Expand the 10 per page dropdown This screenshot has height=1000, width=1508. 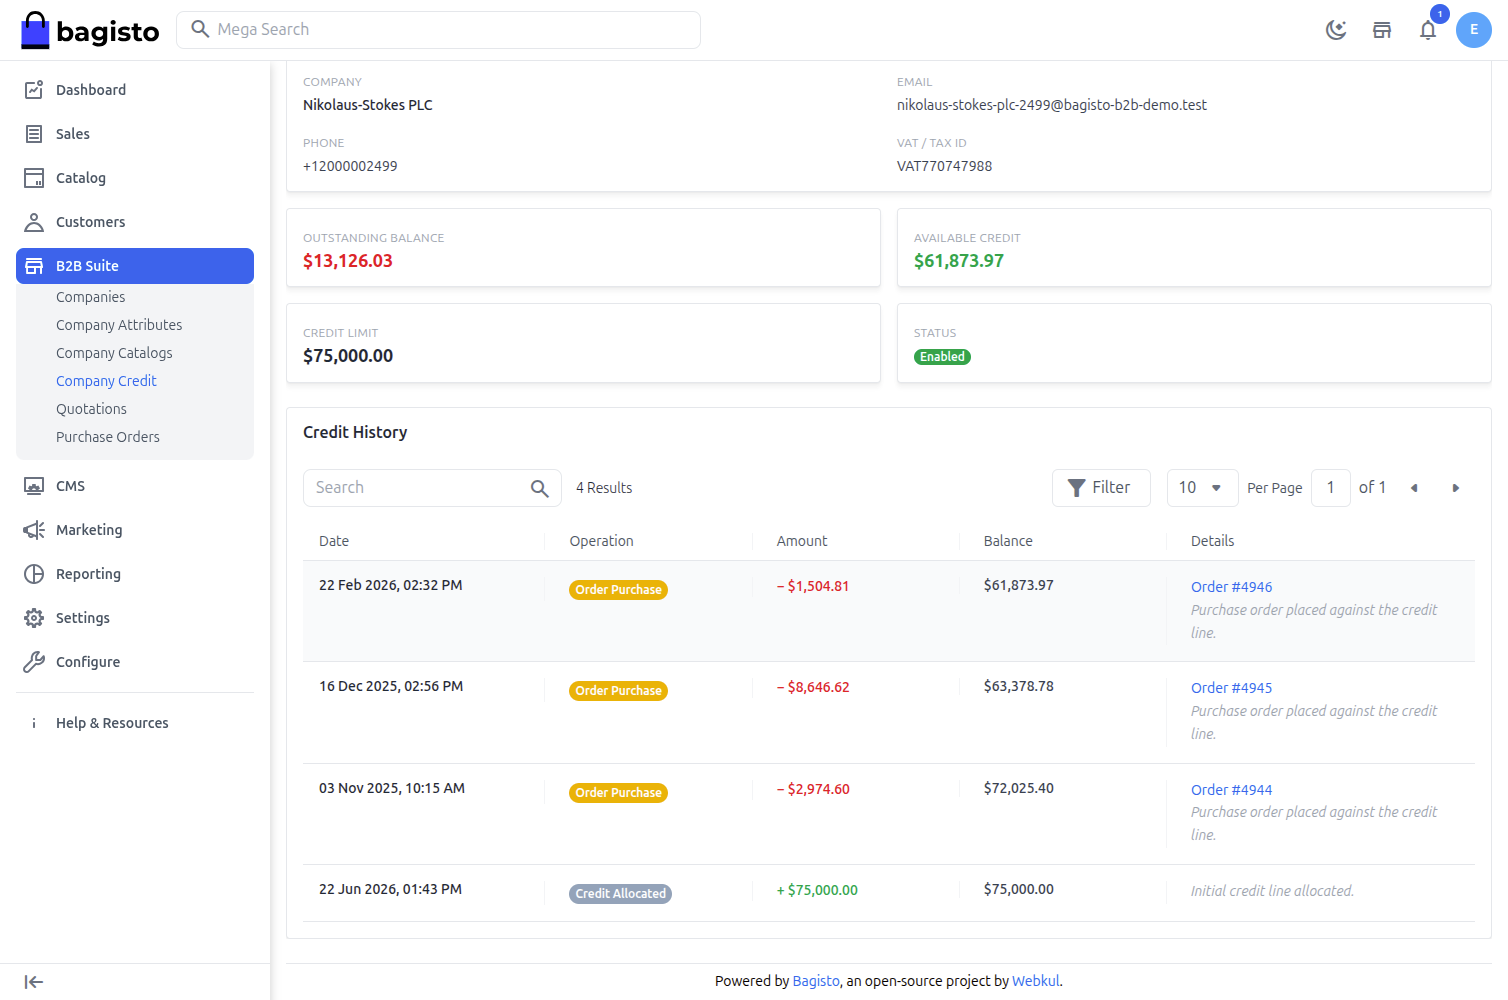pos(1202,488)
